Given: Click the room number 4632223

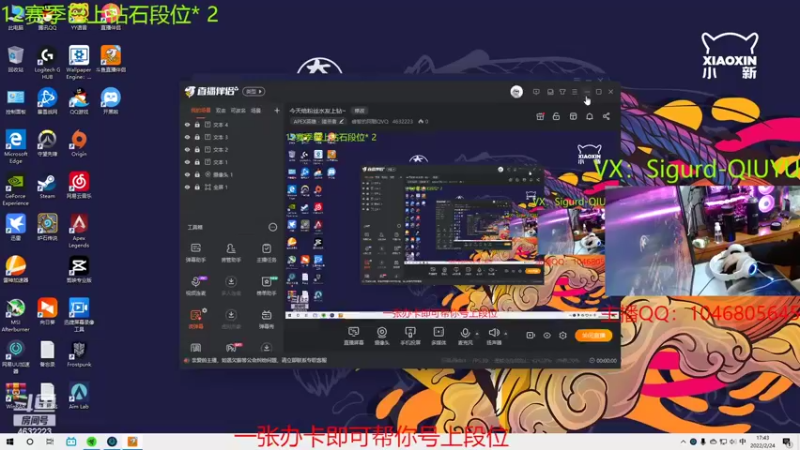Looking at the screenshot, I should click(403, 121).
